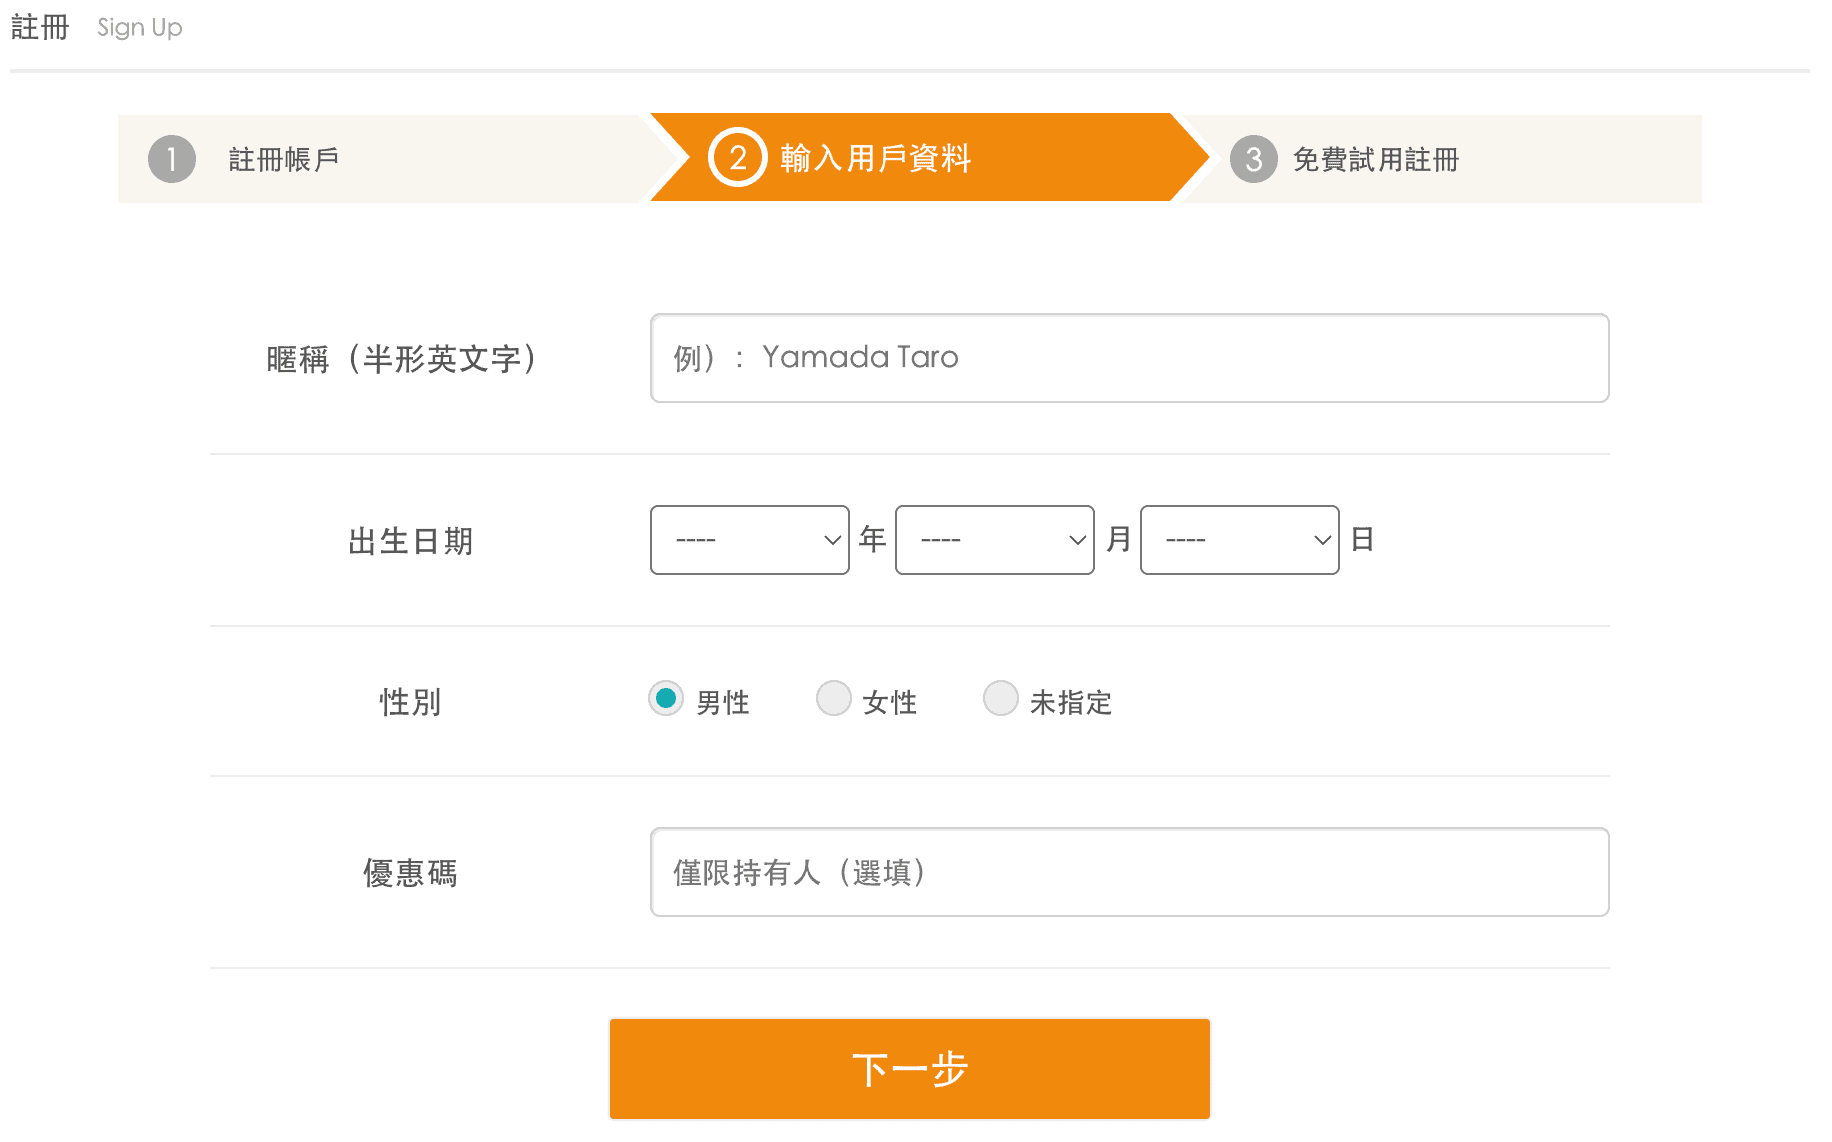Click the Sign Up subtitle text
Viewport: 1832px width, 1142px height.
(x=138, y=27)
